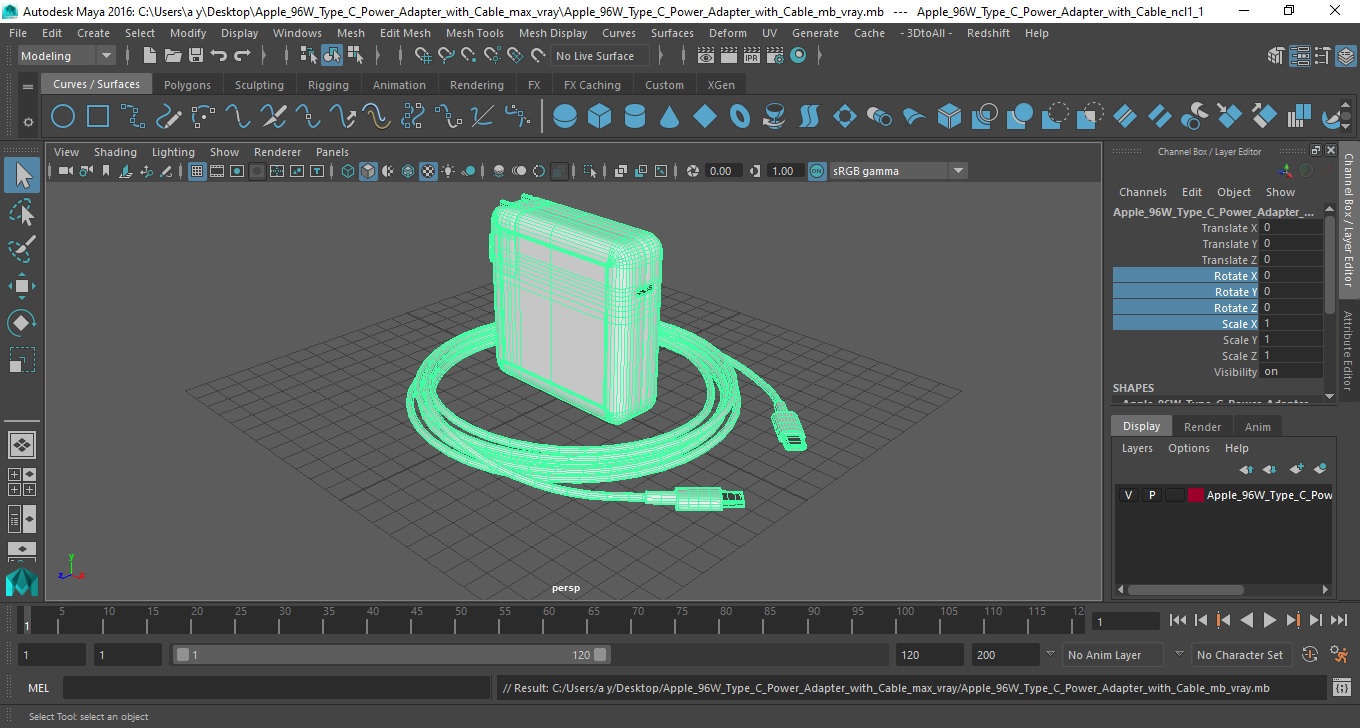Toggle the V visibility box of the Apple_96W layer
Viewport: 1360px width, 728px height.
click(x=1129, y=495)
